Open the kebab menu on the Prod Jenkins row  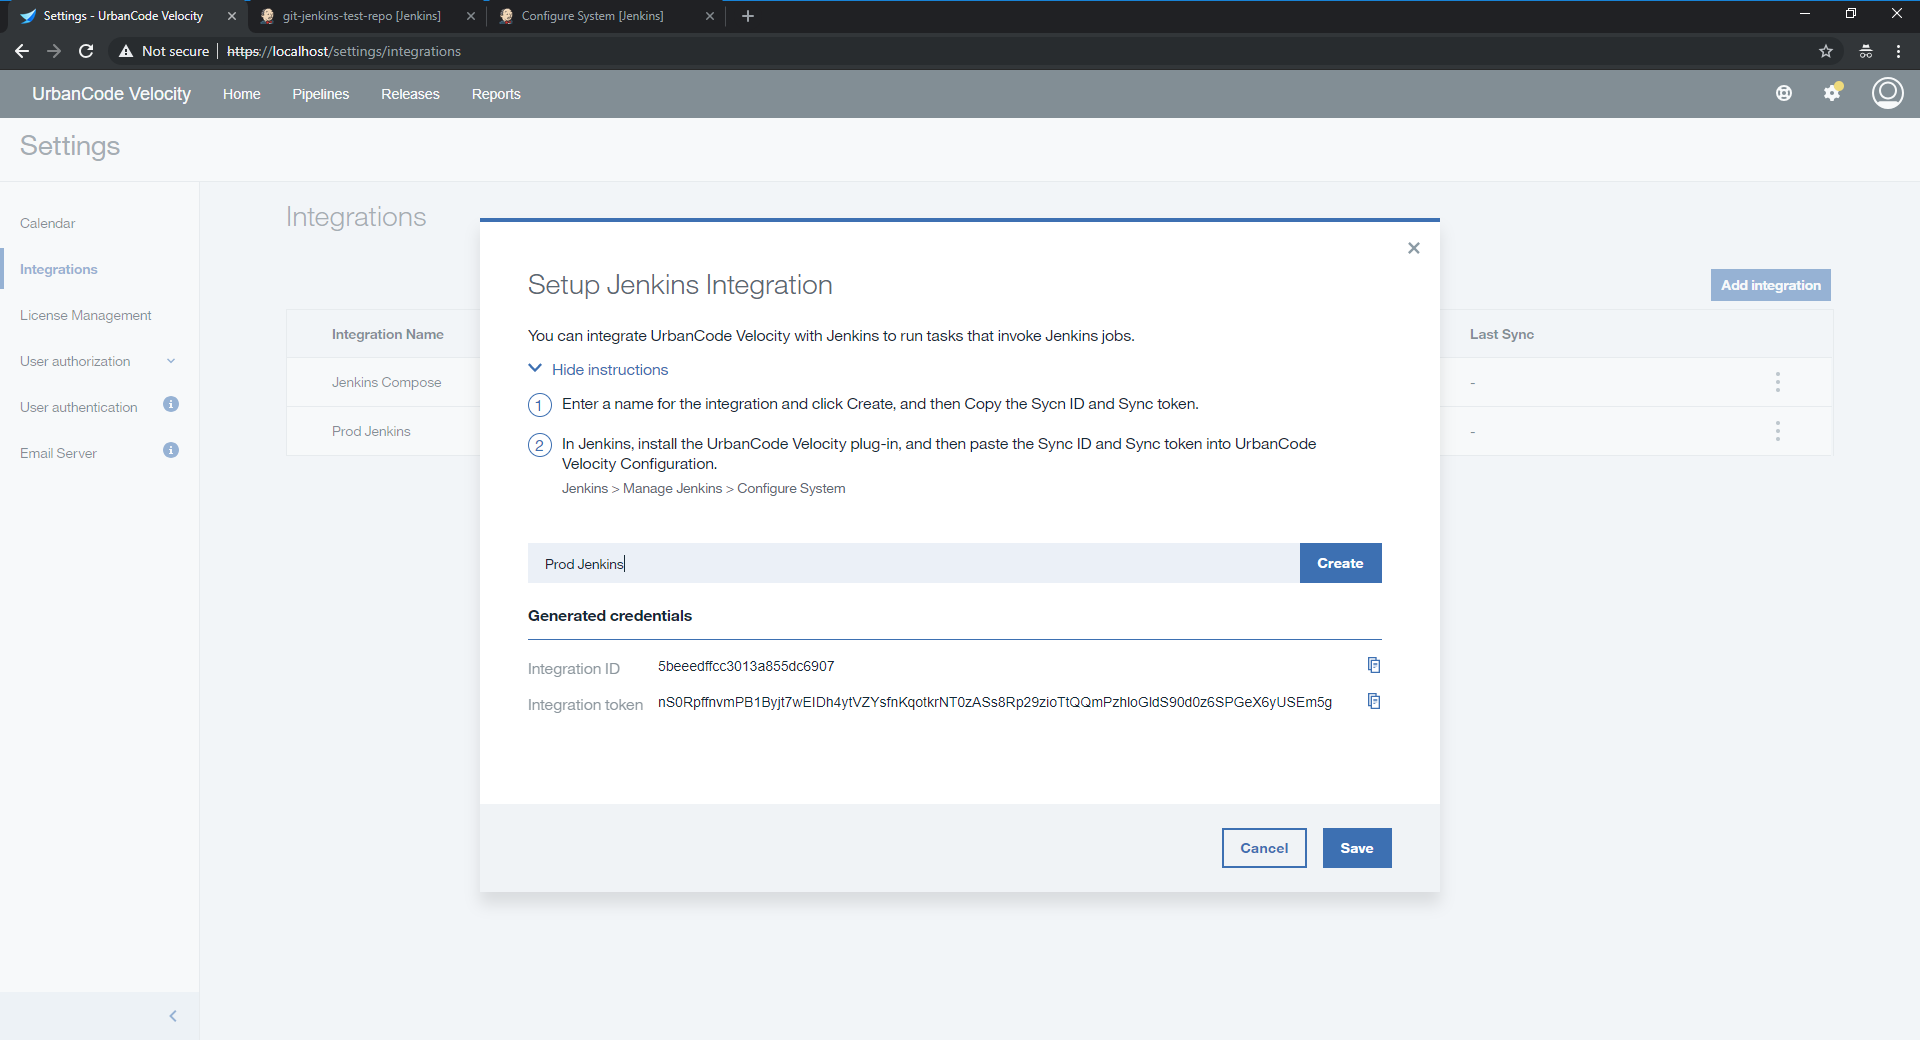tap(1777, 431)
